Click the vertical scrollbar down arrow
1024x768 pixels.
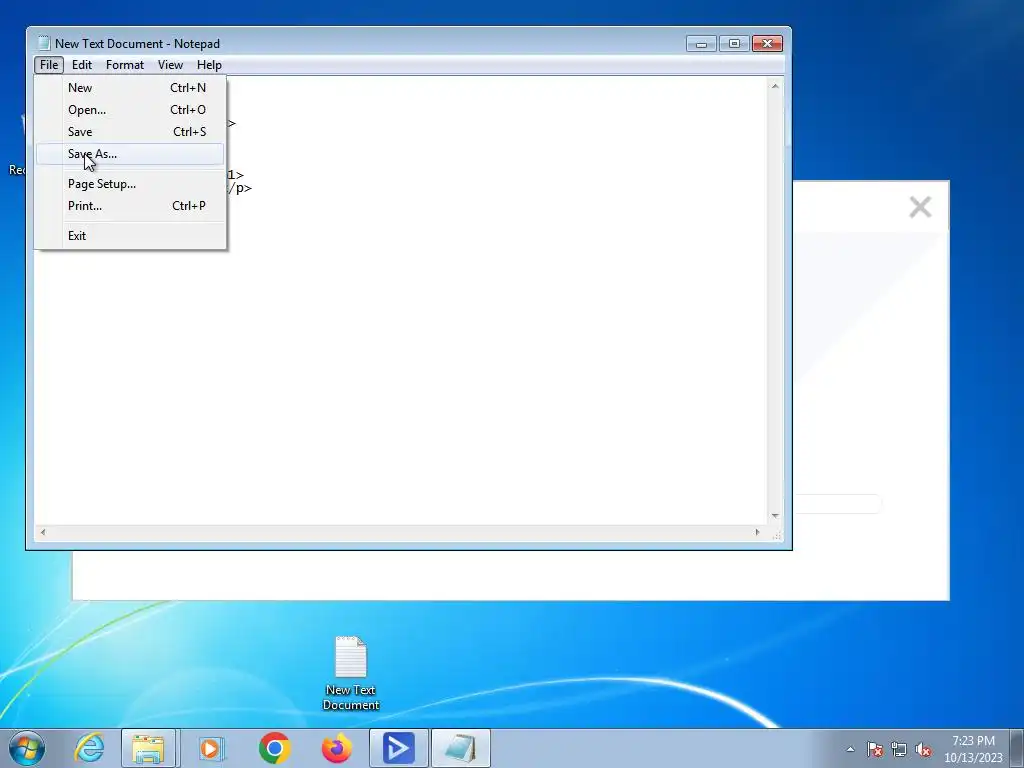coord(775,516)
